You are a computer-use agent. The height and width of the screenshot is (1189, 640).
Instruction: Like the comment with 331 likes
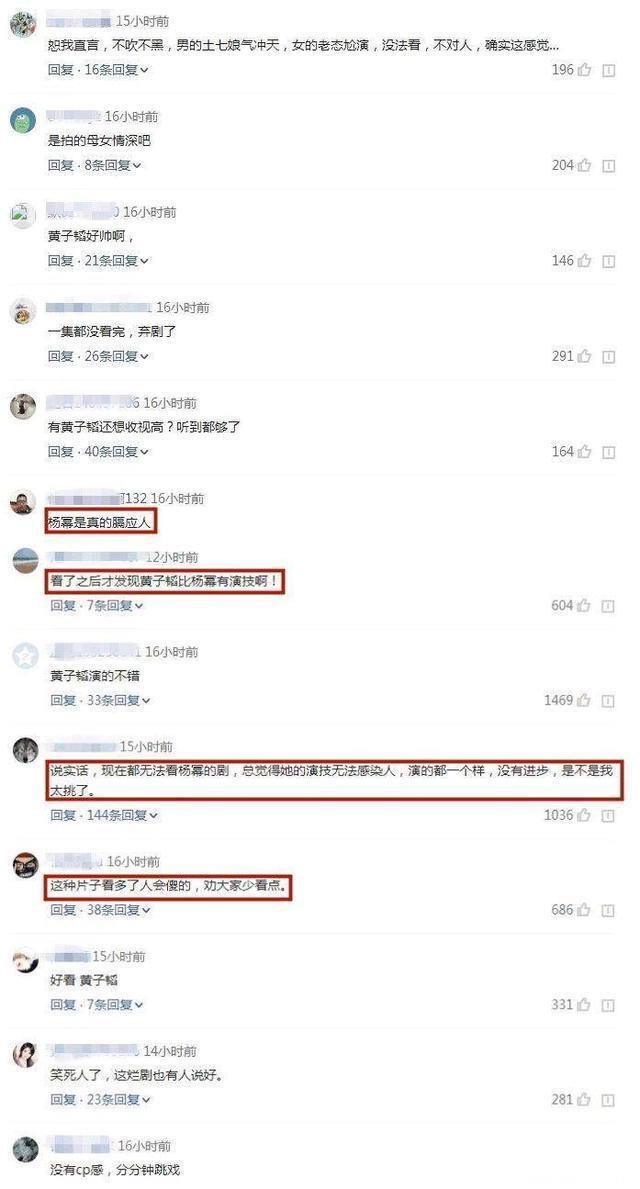tap(584, 1005)
